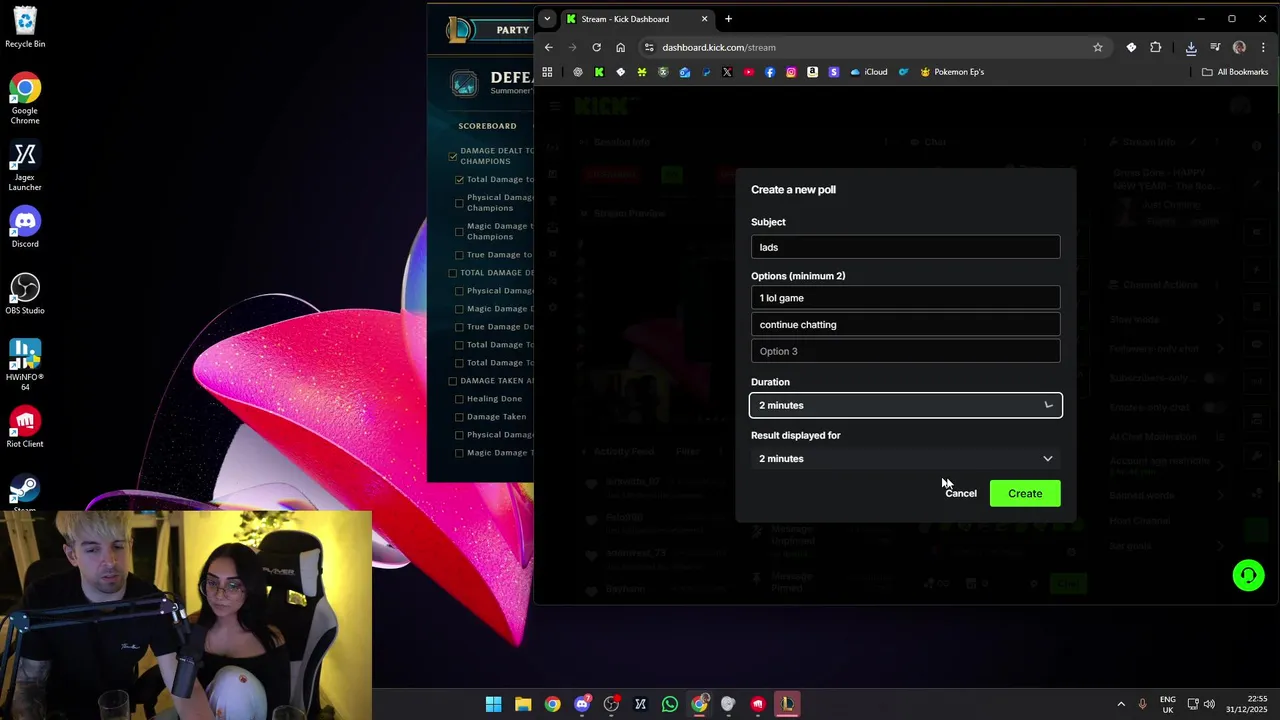Image resolution: width=1280 pixels, height=720 pixels.
Task: Open Recycle Bin desktop icon
Action: coord(25,28)
